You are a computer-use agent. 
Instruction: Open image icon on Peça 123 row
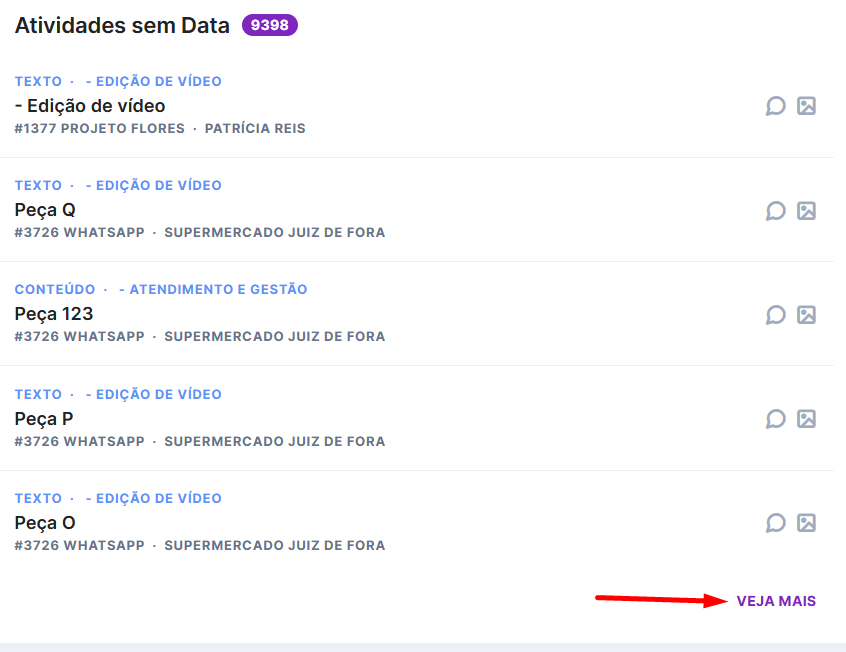coord(807,315)
